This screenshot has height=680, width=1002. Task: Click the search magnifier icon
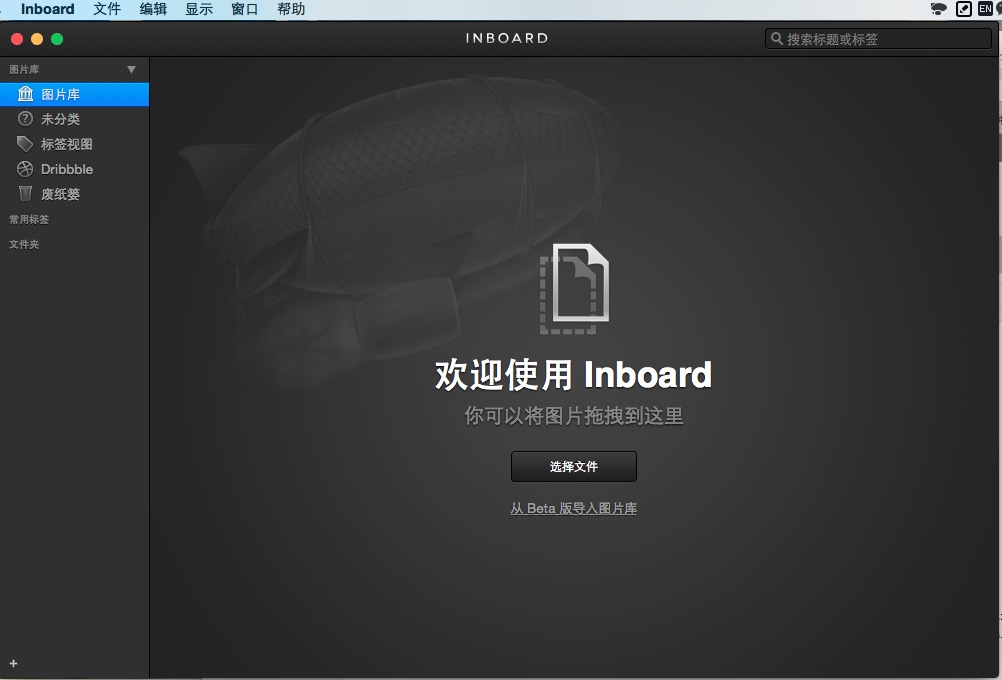click(776, 38)
